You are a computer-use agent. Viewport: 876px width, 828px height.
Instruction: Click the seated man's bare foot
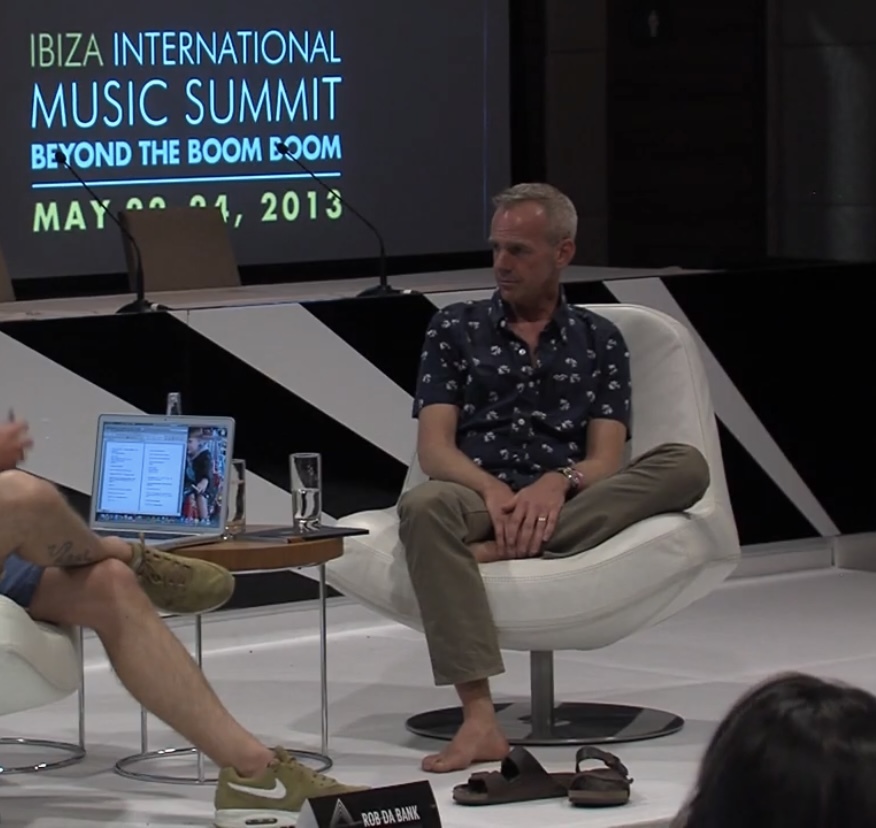click(x=466, y=744)
